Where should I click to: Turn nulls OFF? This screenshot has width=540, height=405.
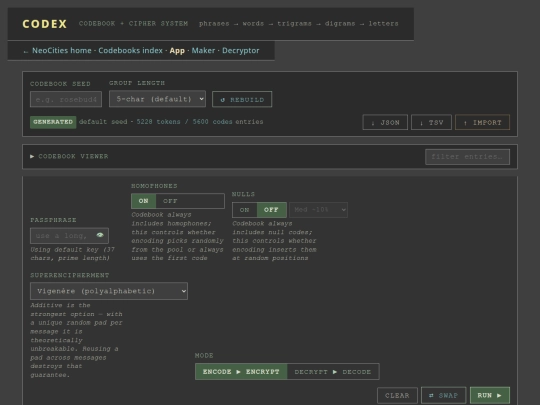coord(271,210)
